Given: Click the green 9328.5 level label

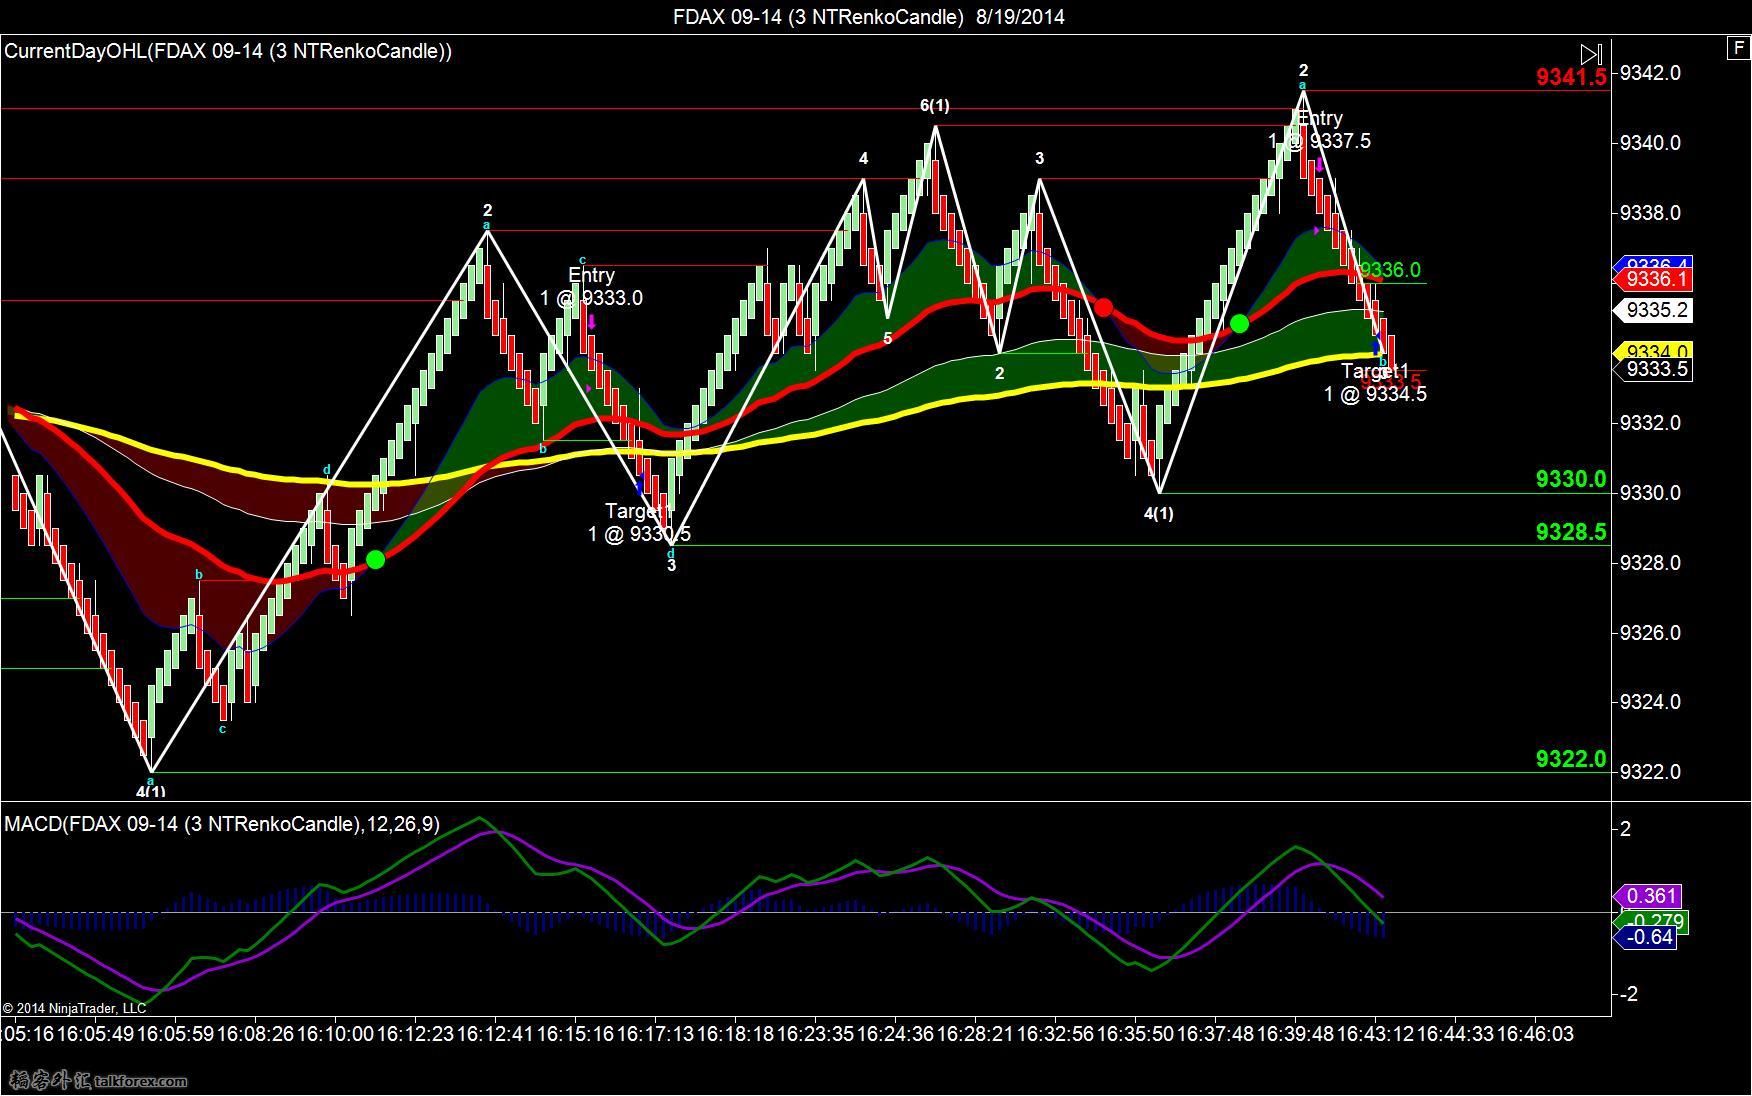Looking at the screenshot, I should [1571, 532].
